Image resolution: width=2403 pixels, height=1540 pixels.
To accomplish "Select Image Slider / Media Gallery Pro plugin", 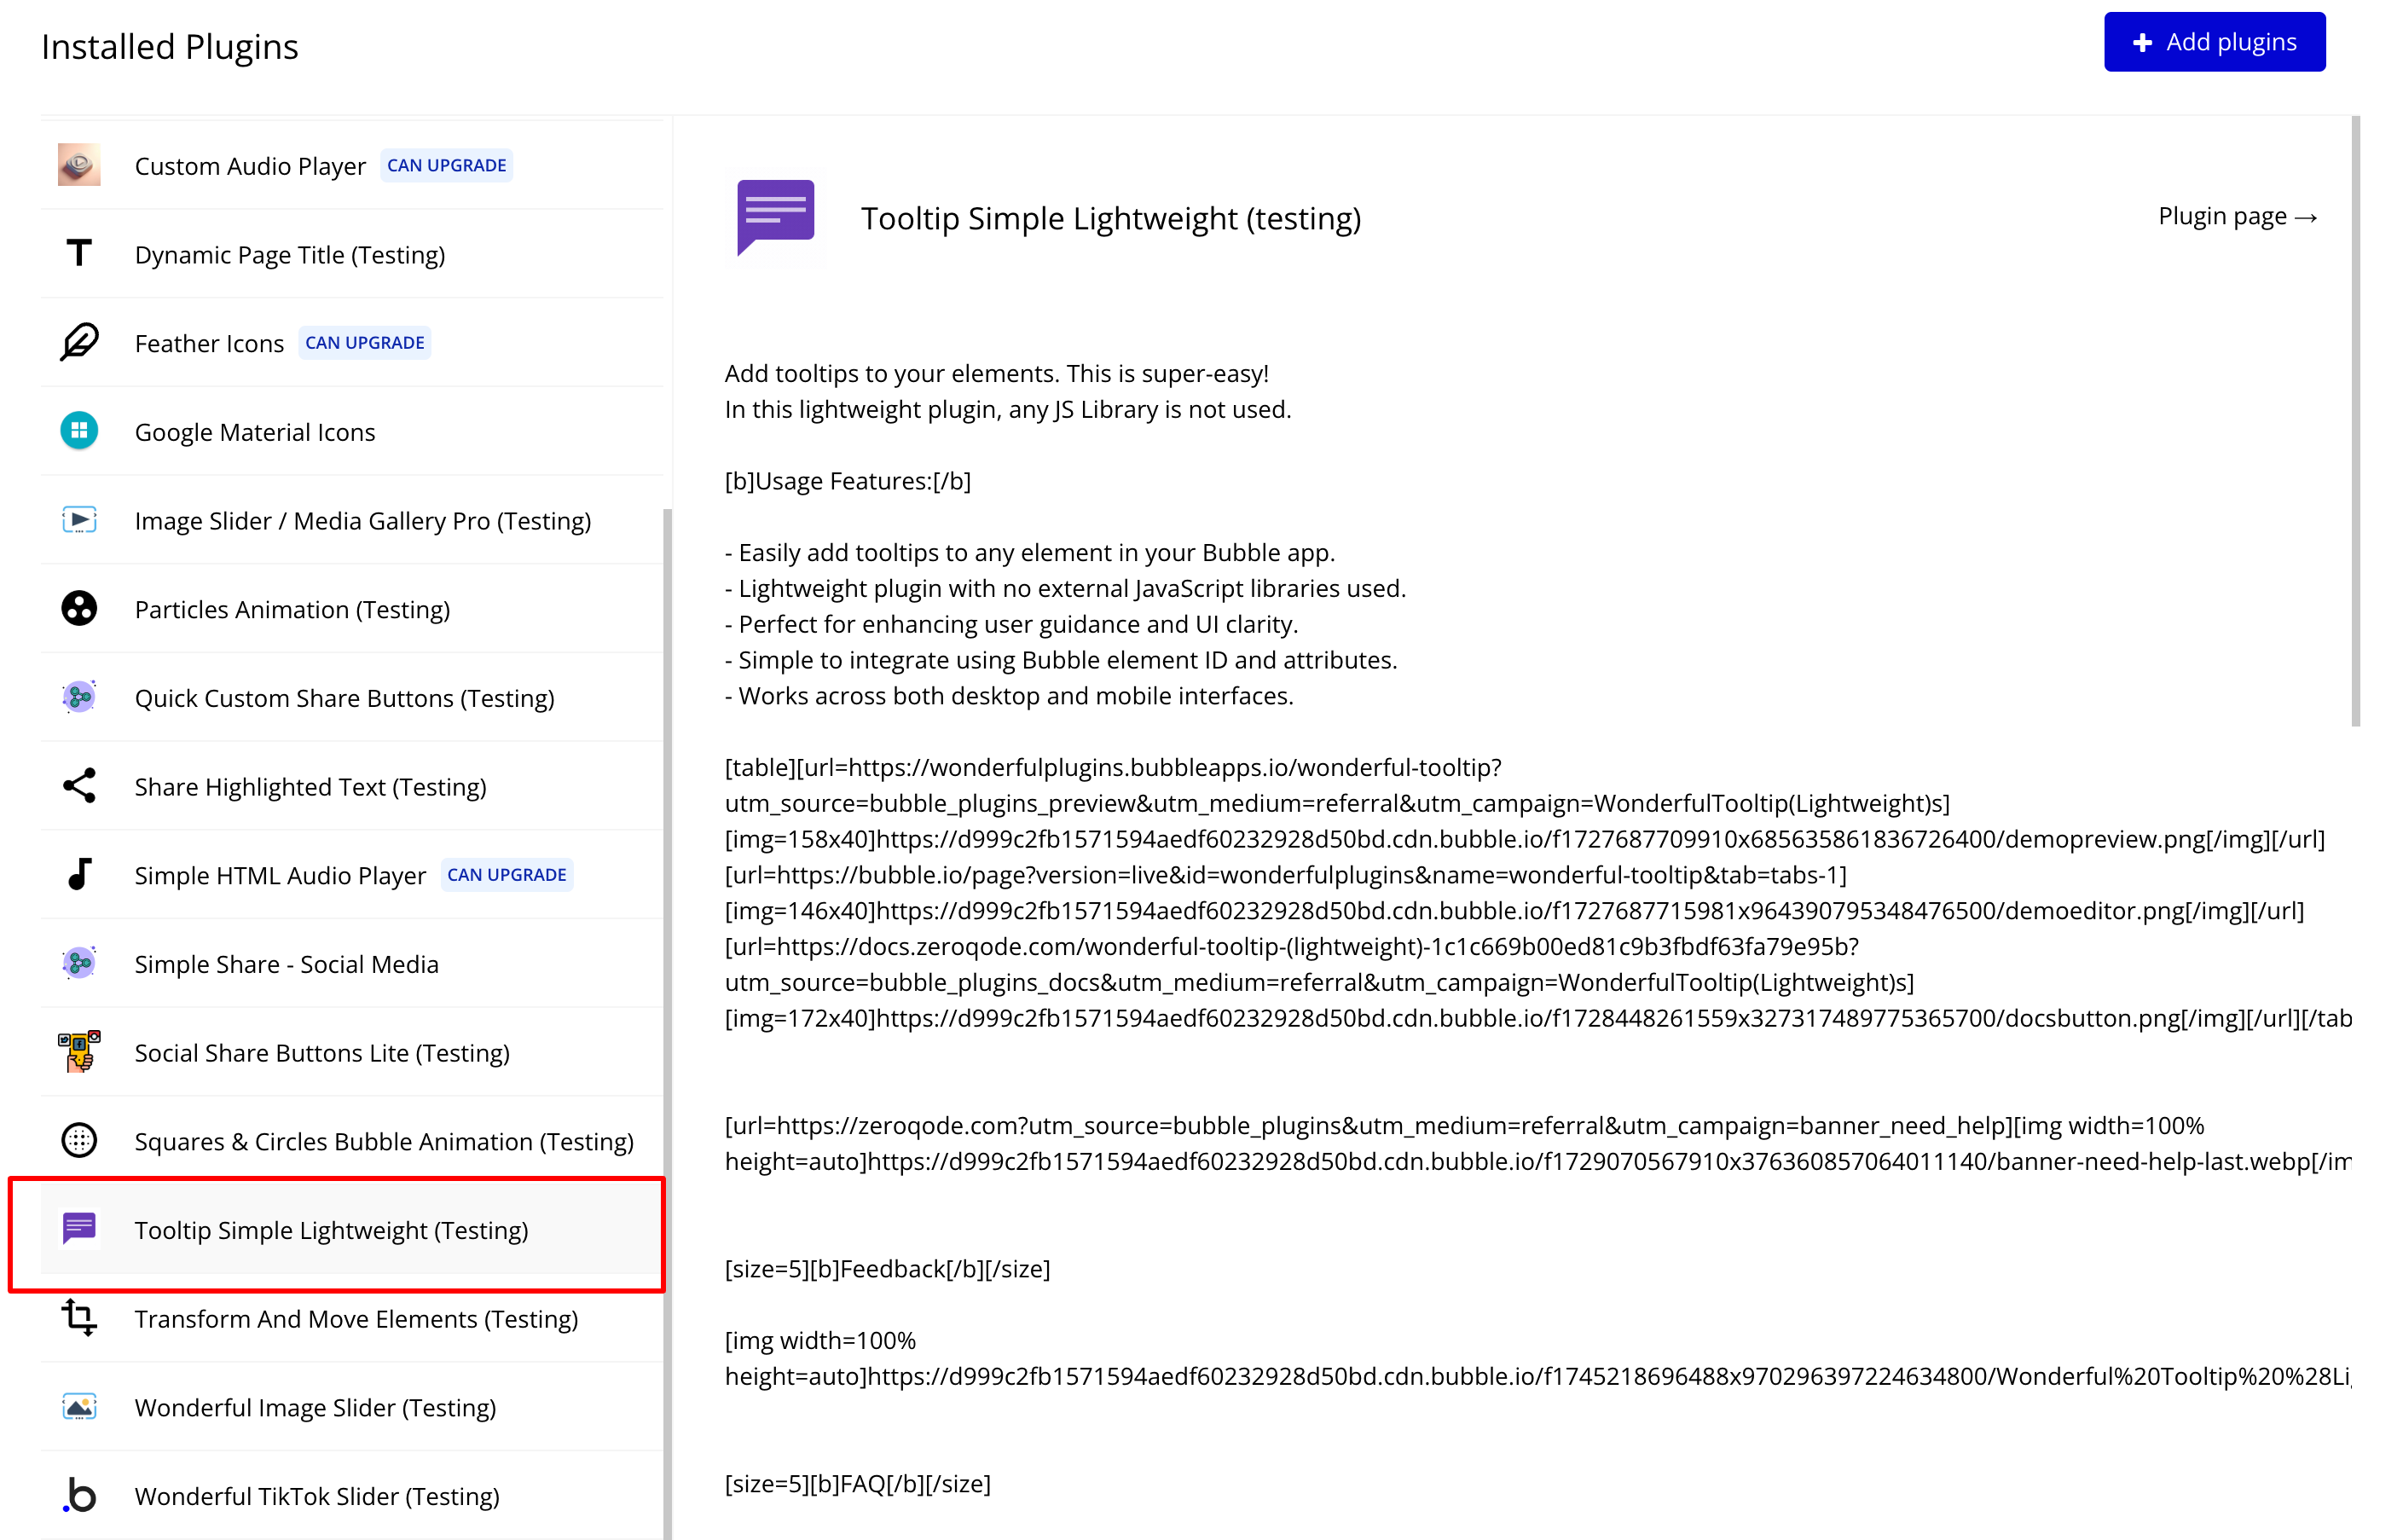I will pyautogui.click(x=362, y=521).
